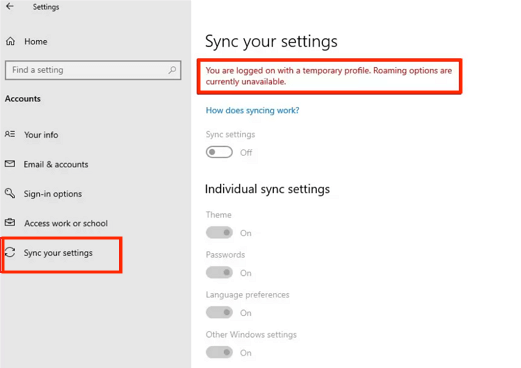The image size is (521, 368).
Task: Click the Off status next to Sync settings
Action: tap(246, 153)
